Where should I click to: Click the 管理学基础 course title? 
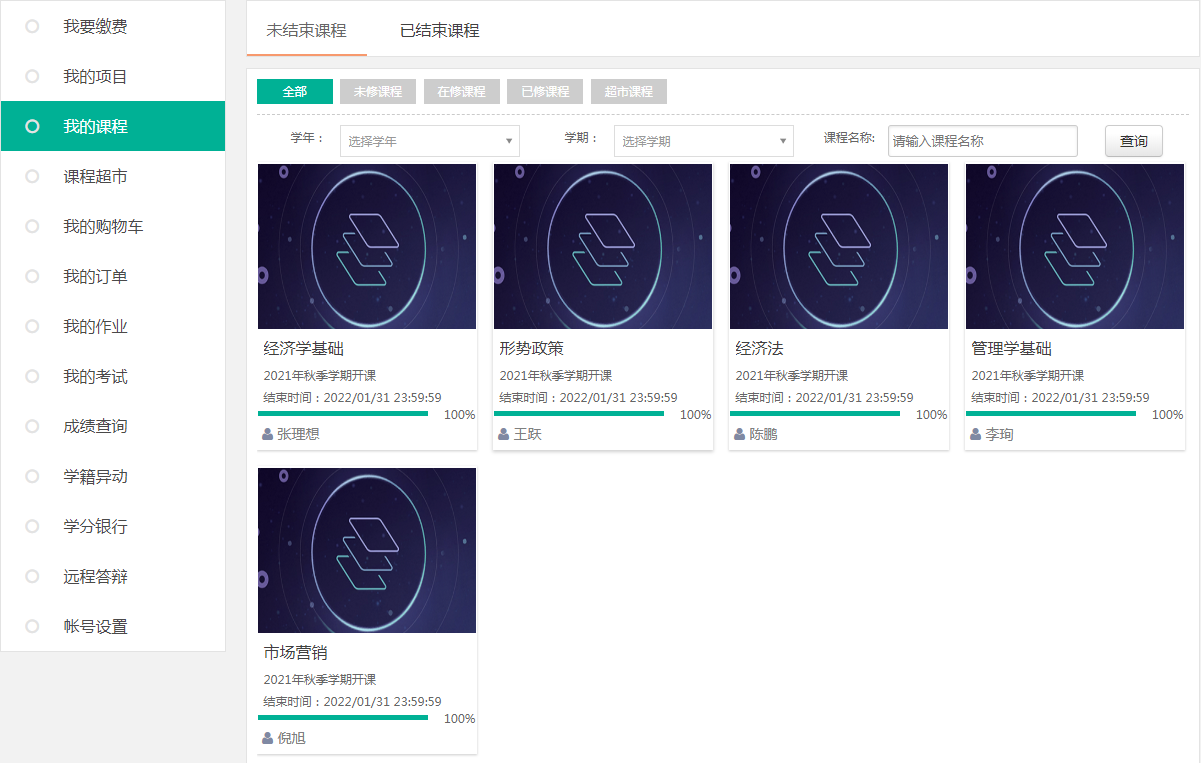click(1012, 349)
